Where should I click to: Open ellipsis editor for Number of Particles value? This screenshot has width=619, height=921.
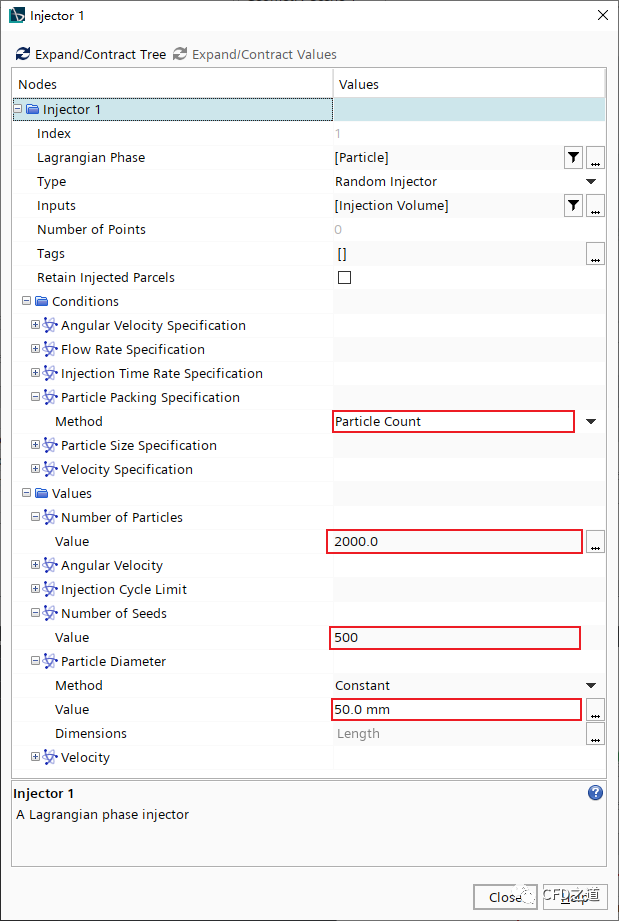[596, 542]
